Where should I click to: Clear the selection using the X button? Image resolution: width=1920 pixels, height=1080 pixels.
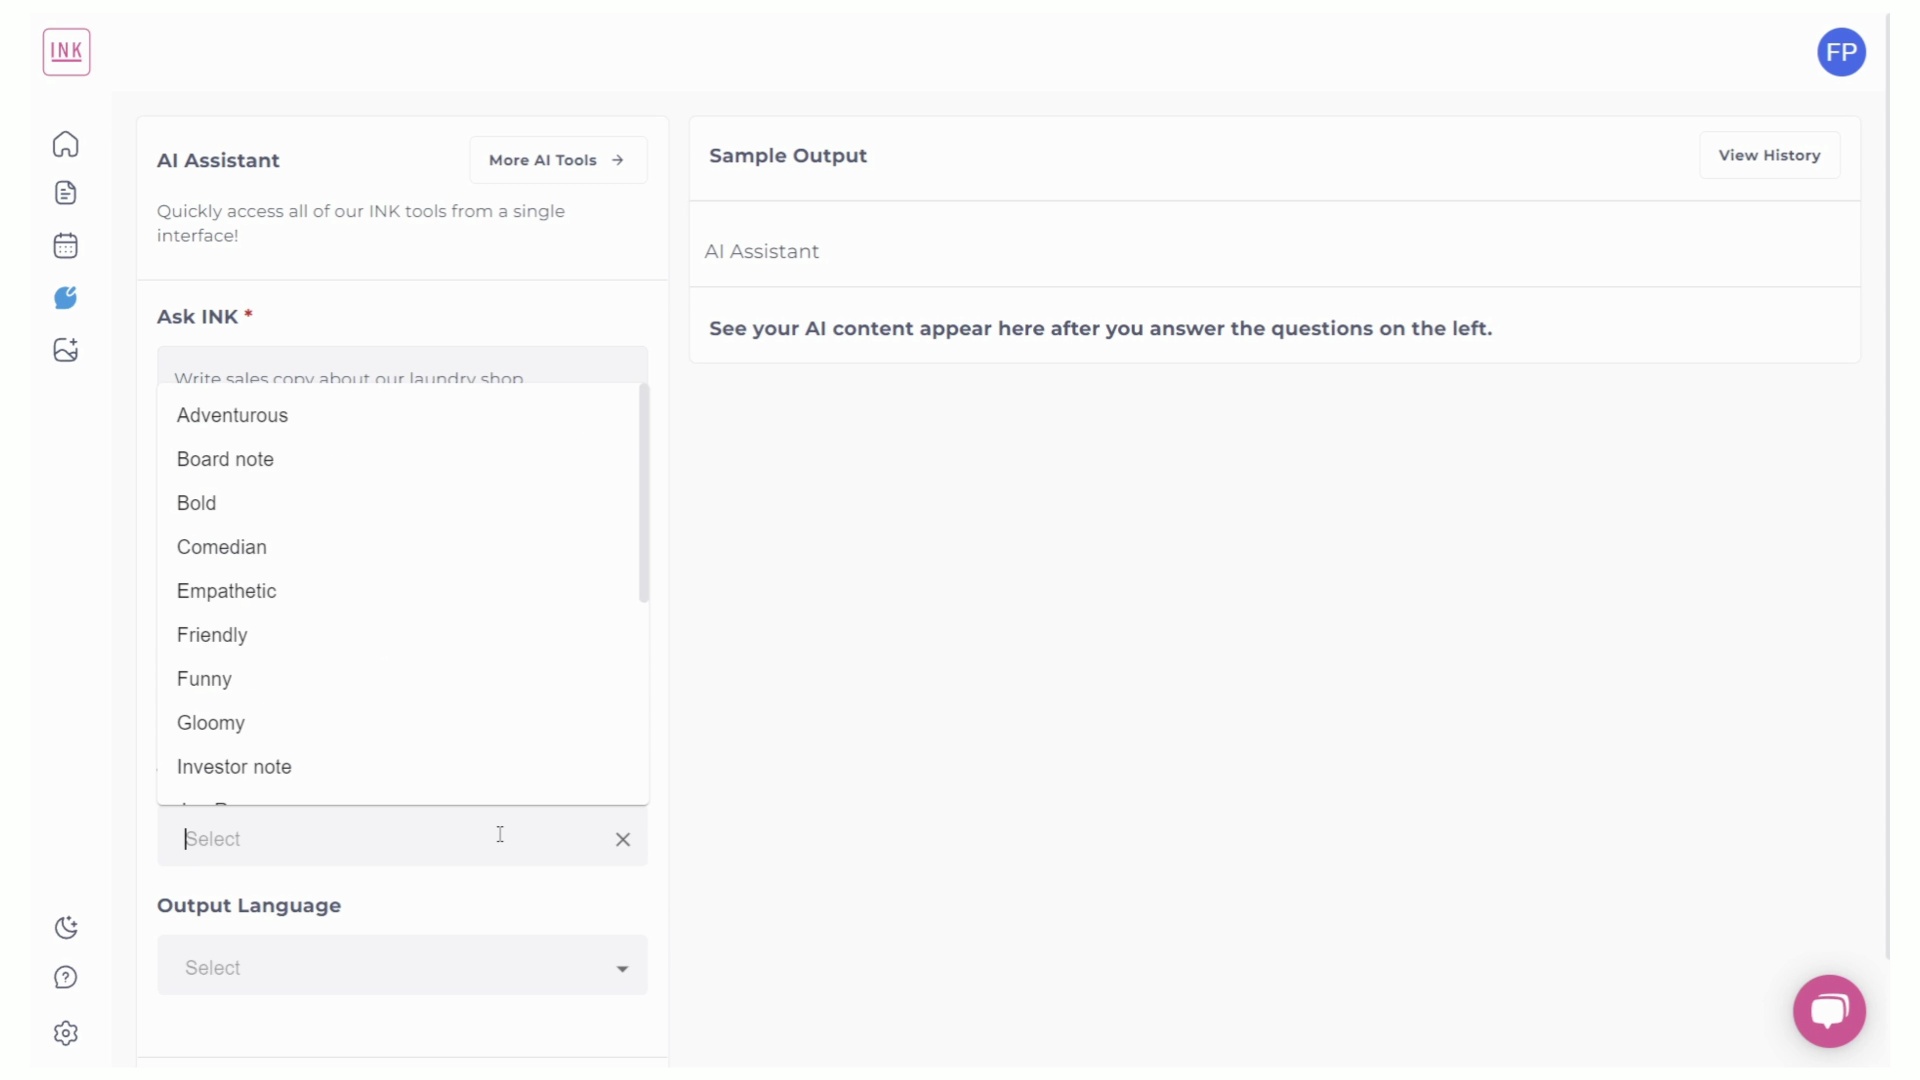622,839
